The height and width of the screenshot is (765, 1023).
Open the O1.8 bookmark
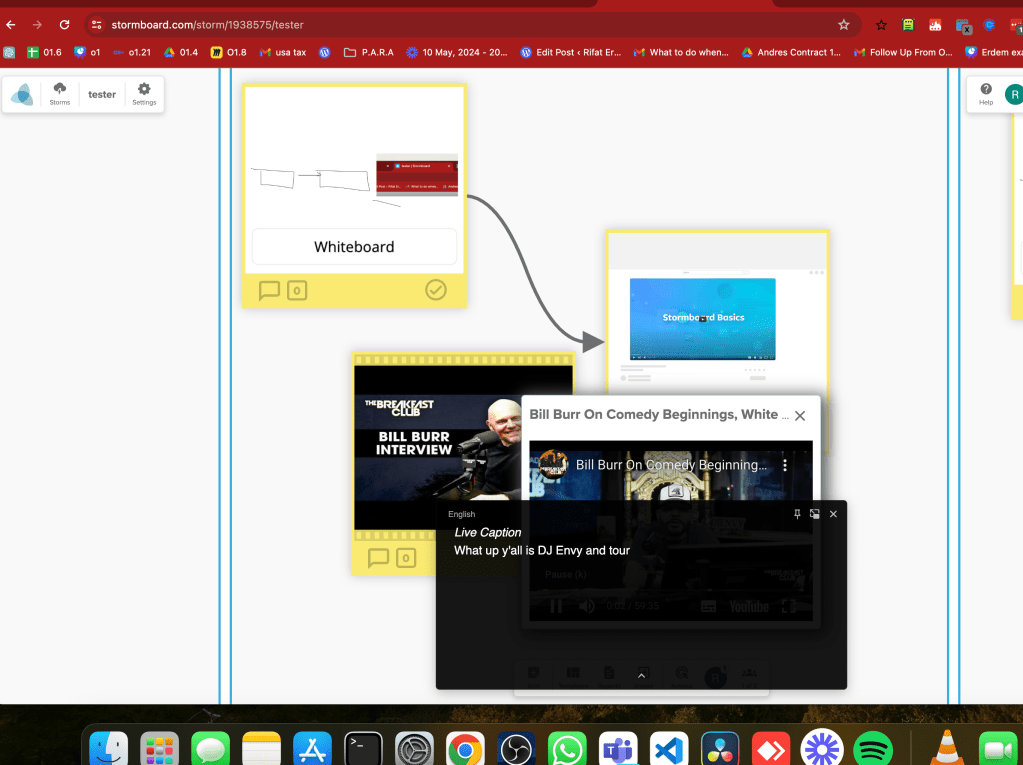pyautogui.click(x=229, y=52)
